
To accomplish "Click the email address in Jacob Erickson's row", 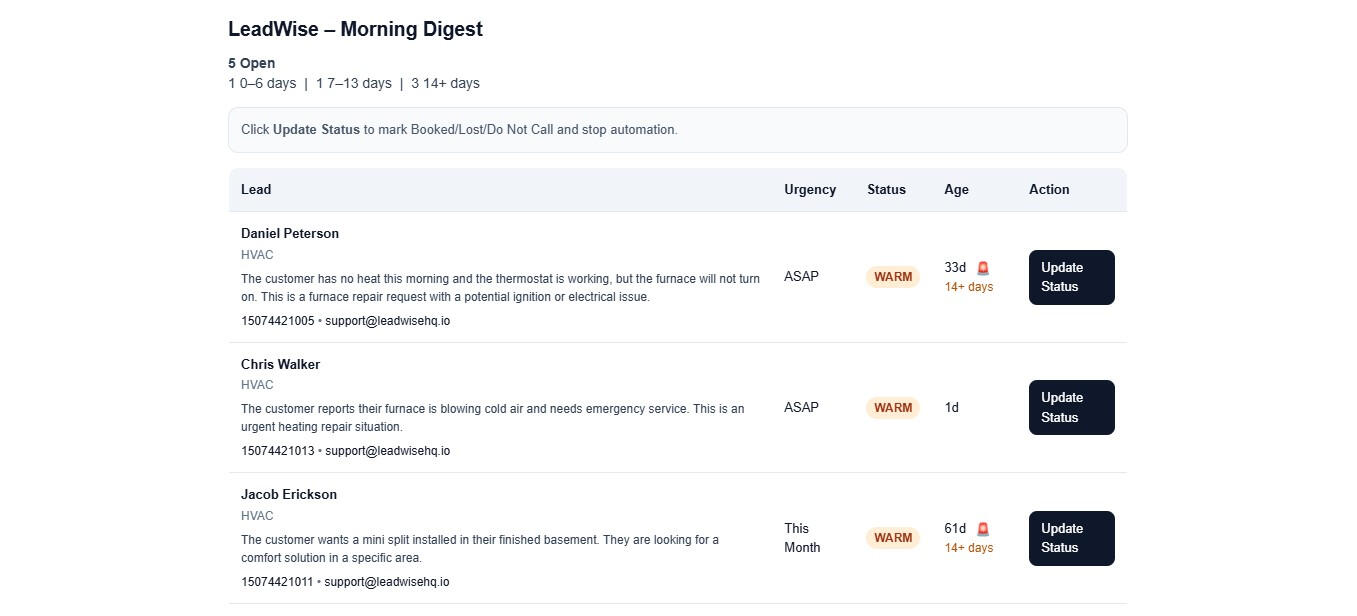I will [387, 582].
